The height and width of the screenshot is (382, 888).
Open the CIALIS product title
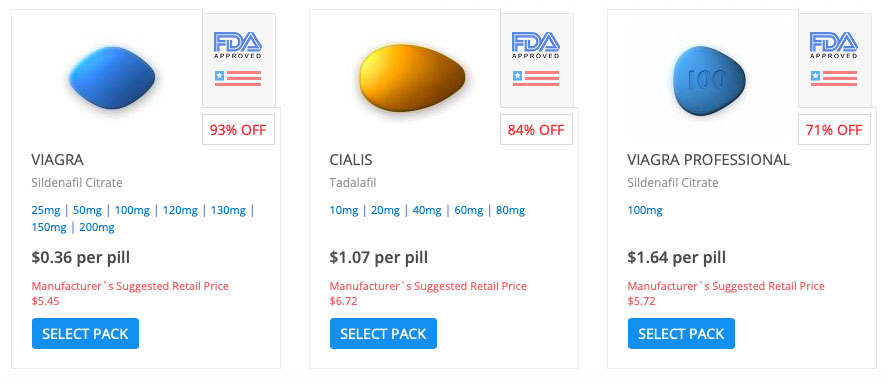(x=351, y=160)
